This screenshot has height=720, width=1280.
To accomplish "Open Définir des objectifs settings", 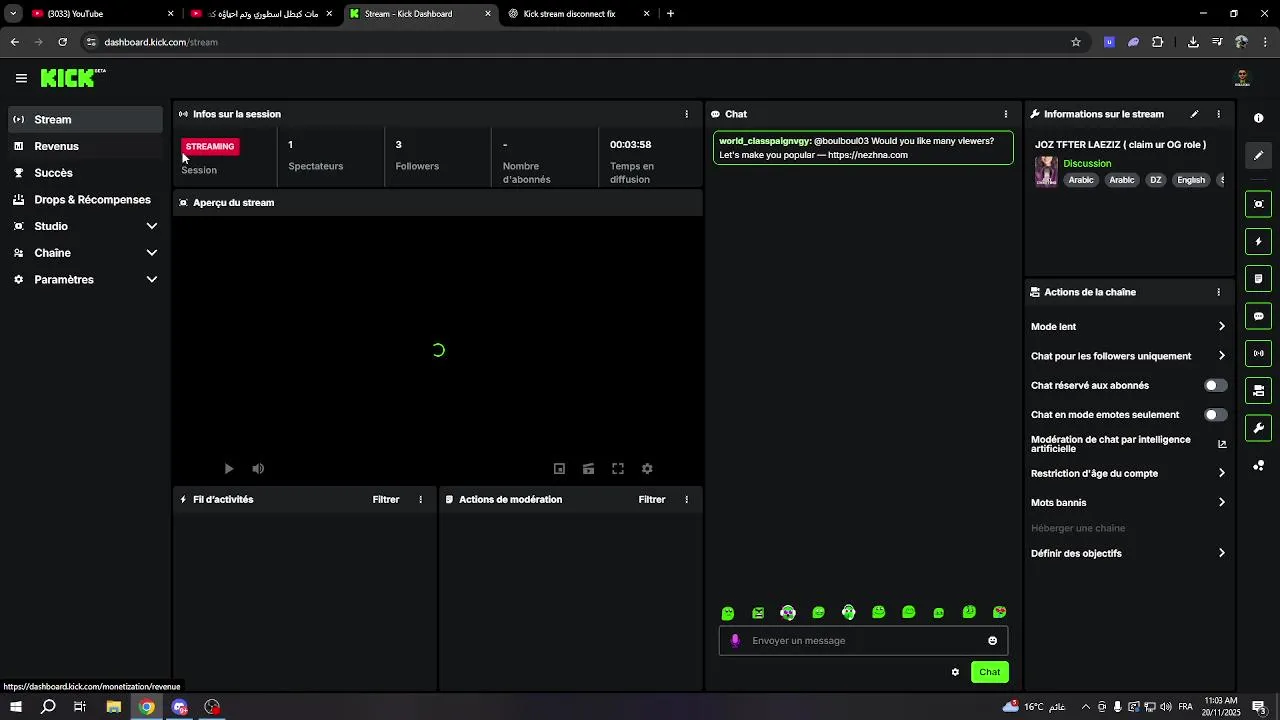I will (1128, 553).
